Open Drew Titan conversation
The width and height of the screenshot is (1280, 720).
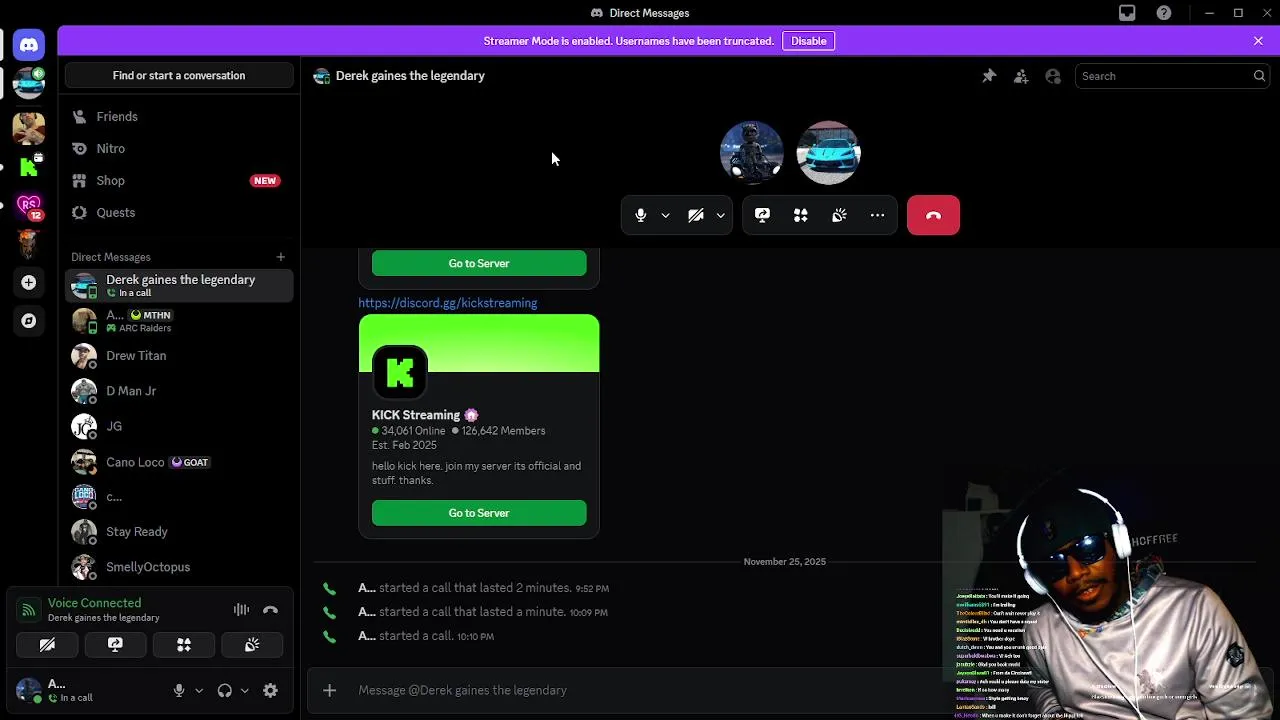pyautogui.click(x=179, y=356)
